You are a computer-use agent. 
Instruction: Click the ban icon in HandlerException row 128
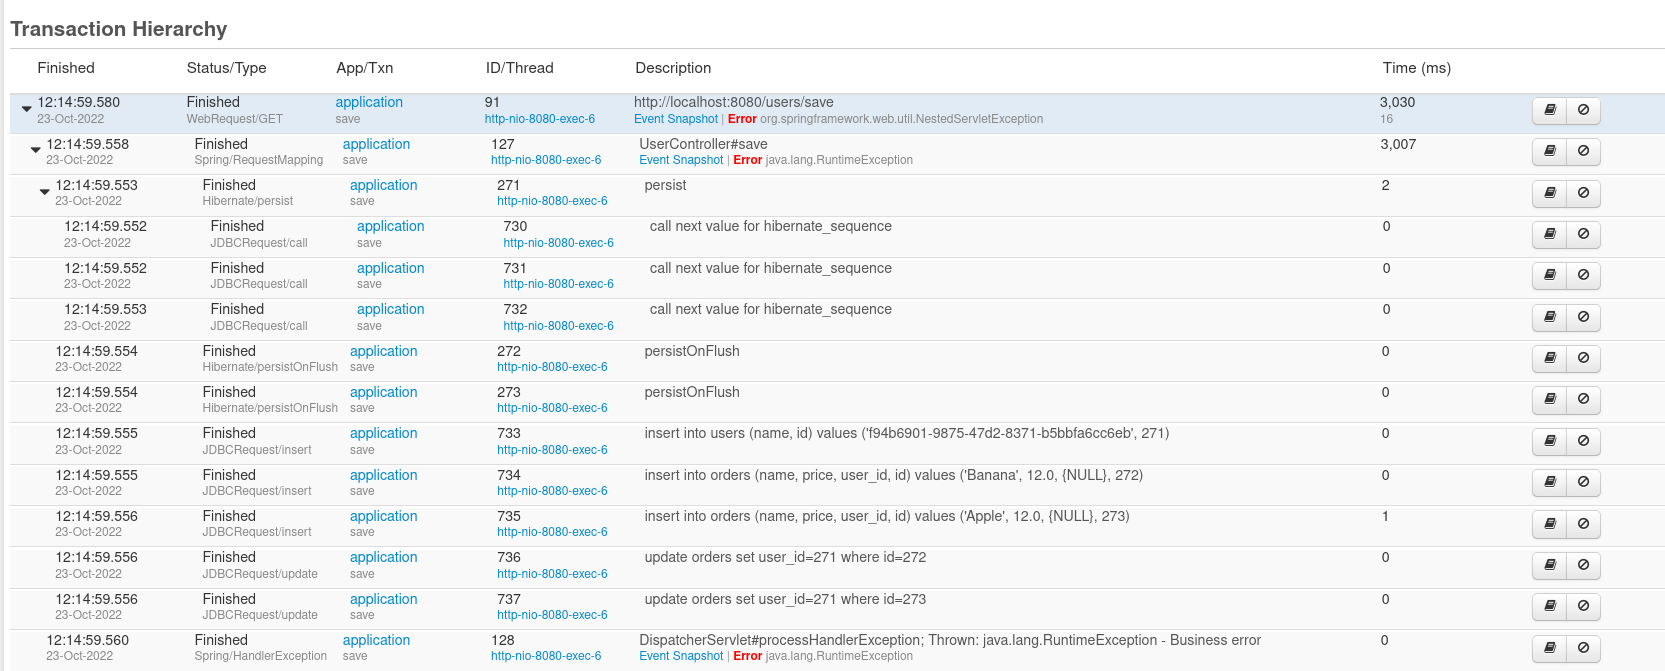click(x=1584, y=648)
